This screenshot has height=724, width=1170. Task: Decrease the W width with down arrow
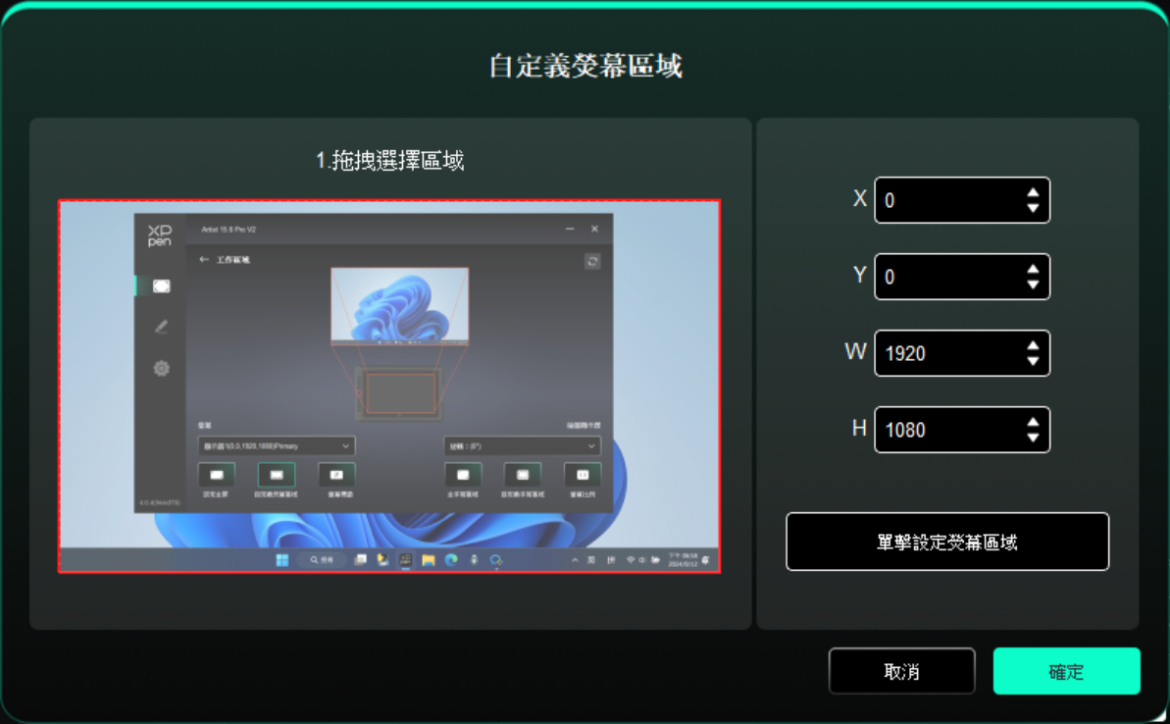(1032, 362)
